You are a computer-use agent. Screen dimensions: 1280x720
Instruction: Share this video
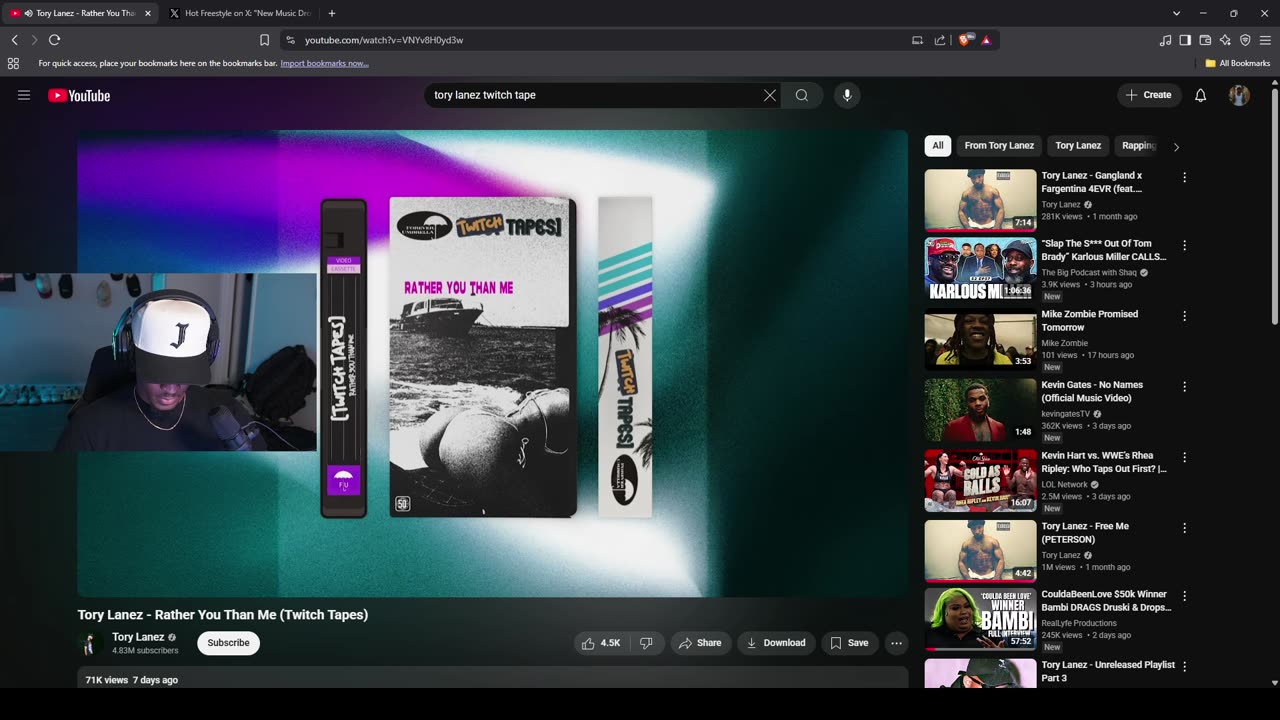click(700, 643)
